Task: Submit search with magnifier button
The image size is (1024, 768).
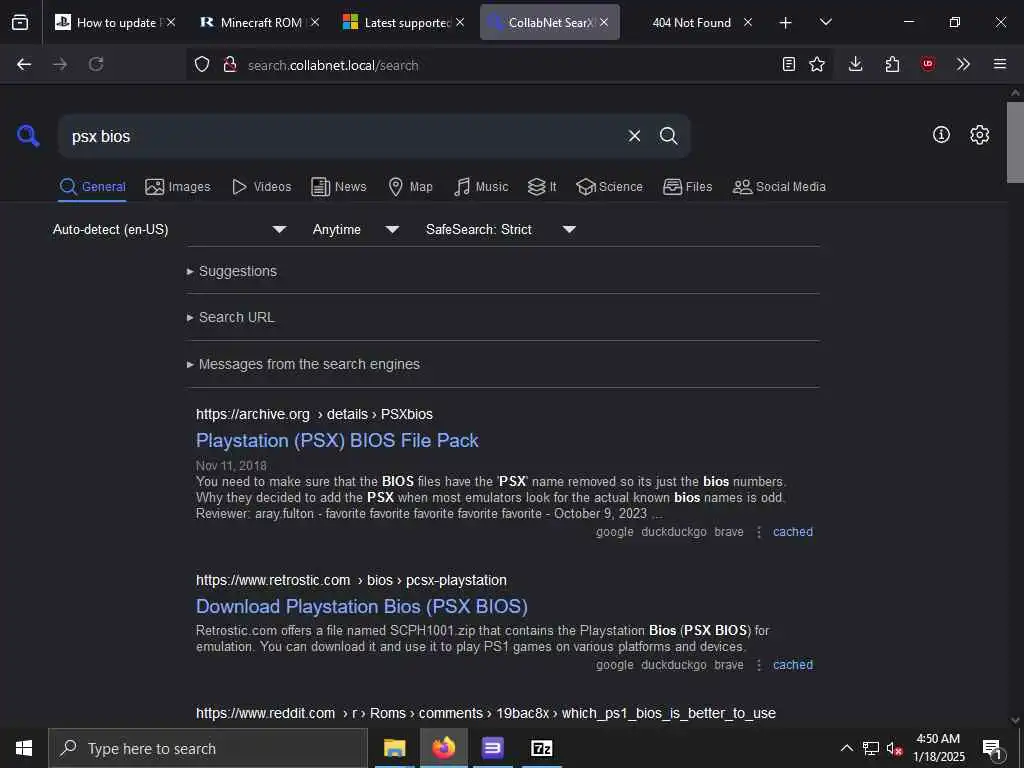Action: (668, 136)
